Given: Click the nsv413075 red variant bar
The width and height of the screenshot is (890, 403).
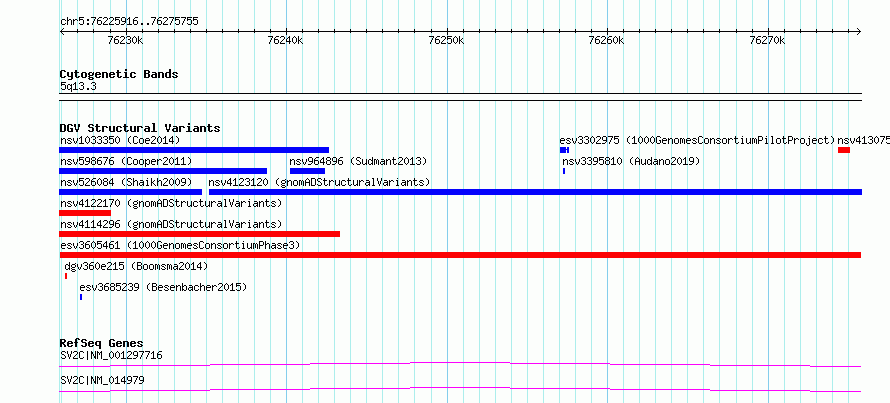Looking at the screenshot, I should pos(843,150).
